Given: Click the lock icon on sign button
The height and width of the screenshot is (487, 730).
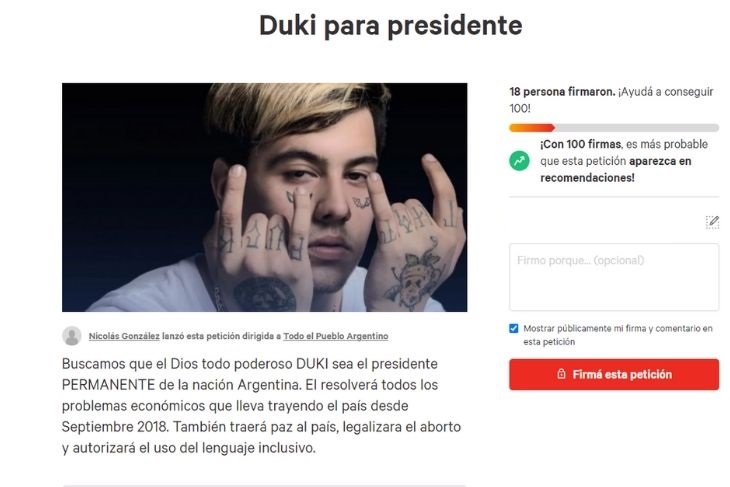Looking at the screenshot, I should 561,374.
